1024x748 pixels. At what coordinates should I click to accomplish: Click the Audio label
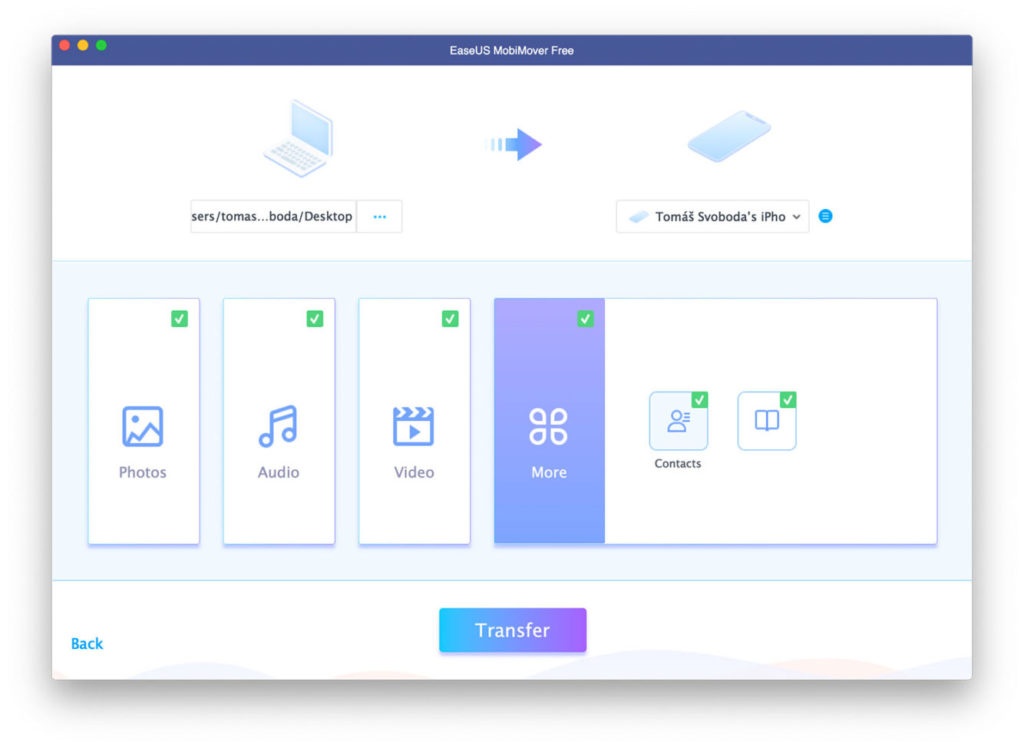tap(278, 472)
